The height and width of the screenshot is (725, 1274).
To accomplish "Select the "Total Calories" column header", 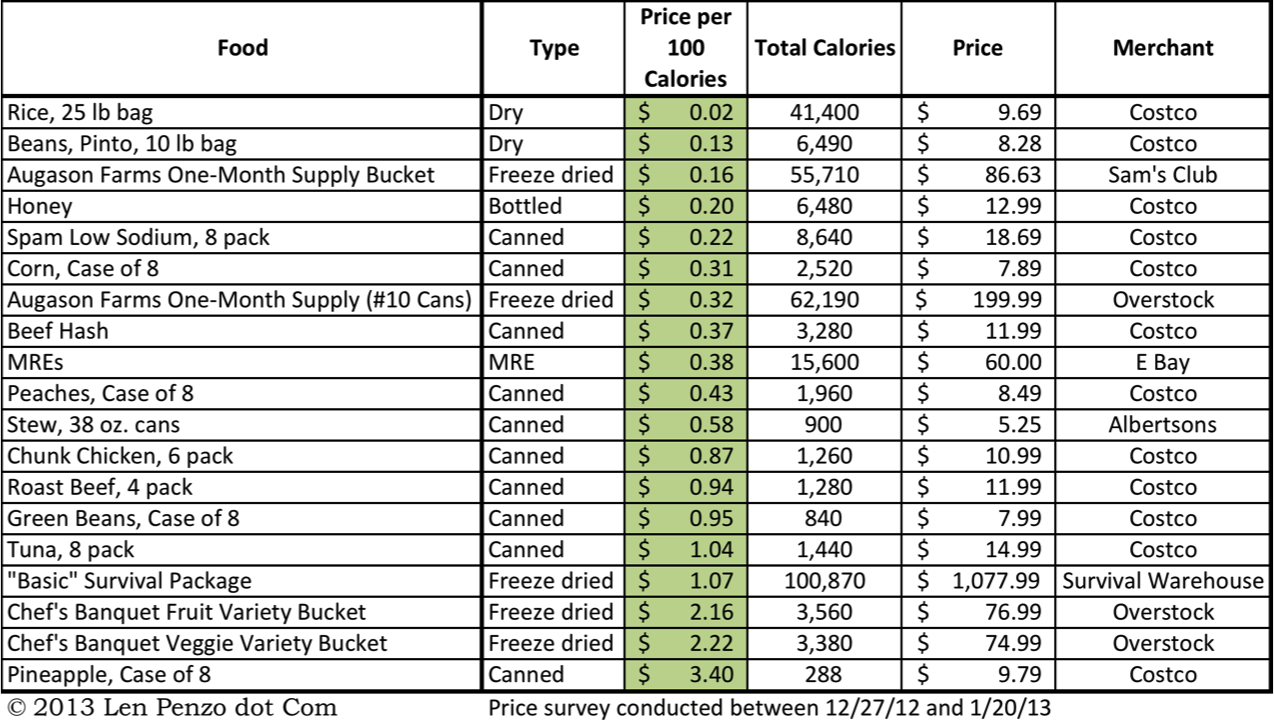I will pyautogui.click(x=824, y=48).
